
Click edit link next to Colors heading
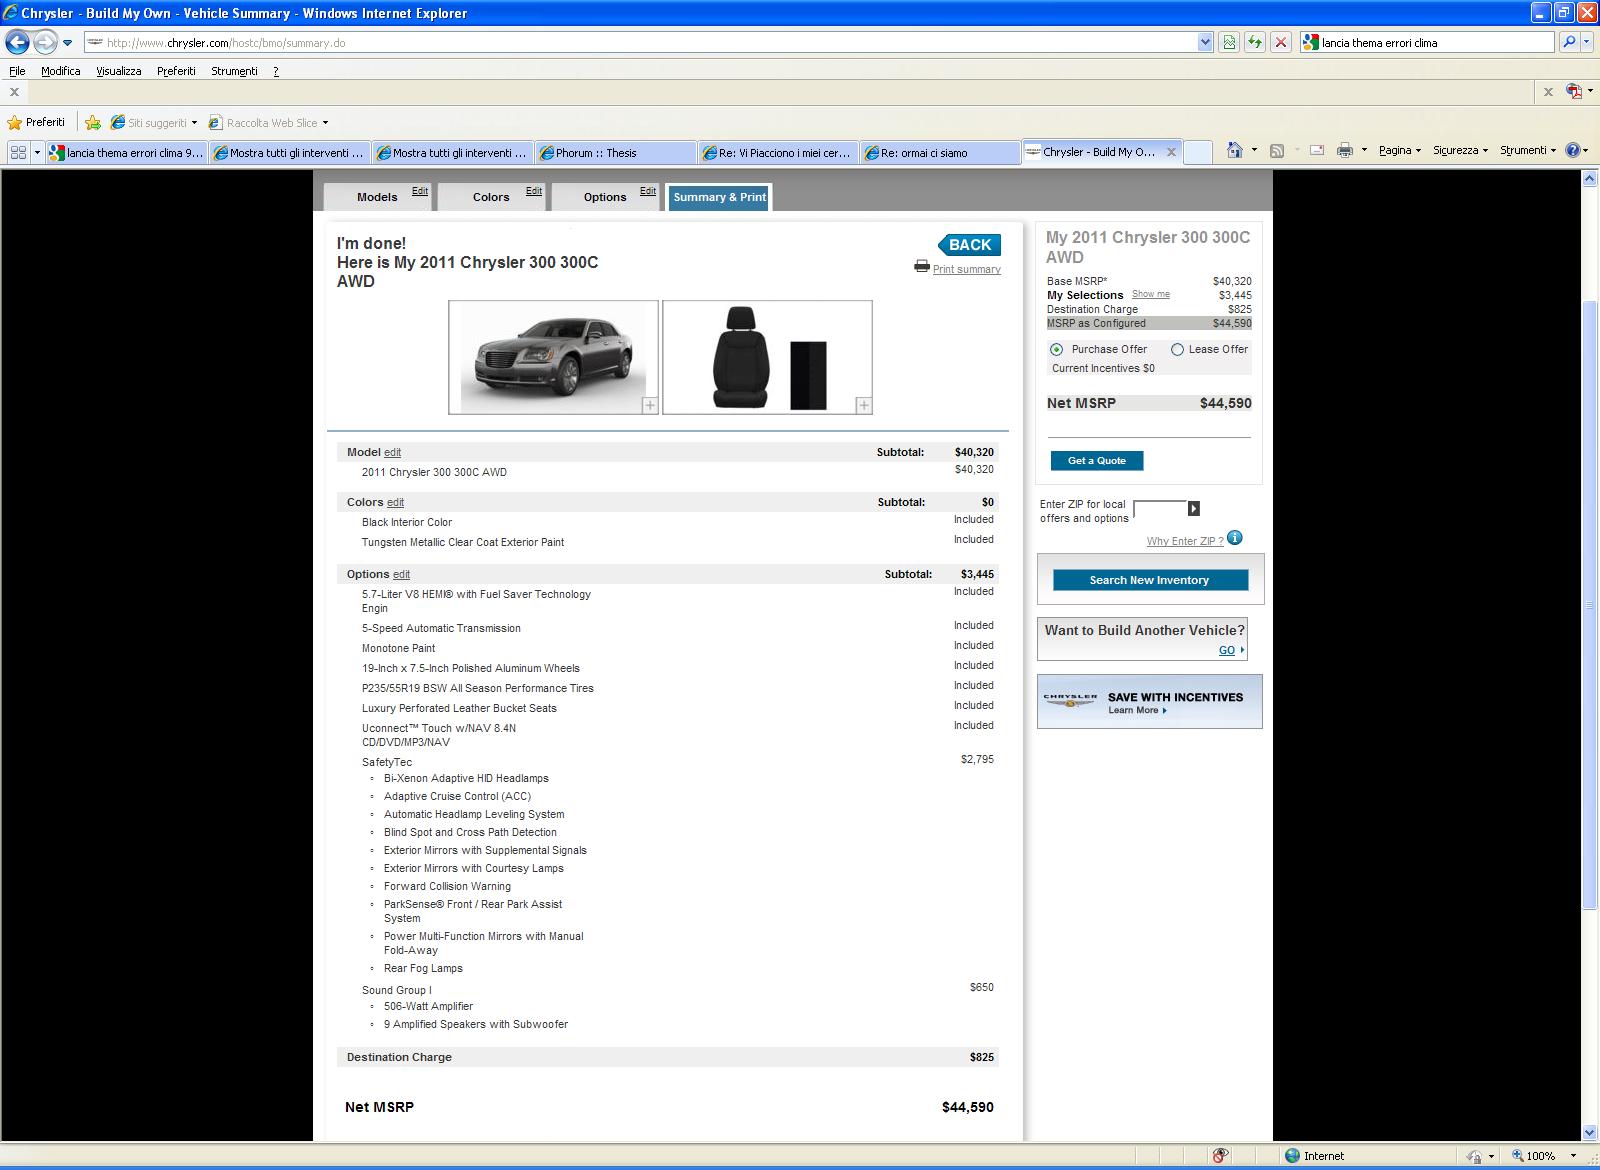[x=395, y=503]
